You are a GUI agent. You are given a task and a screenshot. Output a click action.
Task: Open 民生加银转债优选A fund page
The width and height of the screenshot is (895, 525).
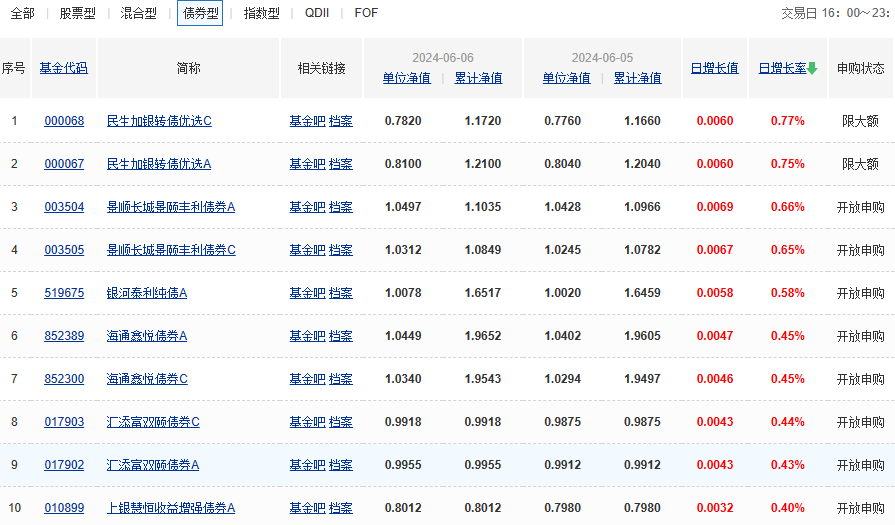pyautogui.click(x=159, y=164)
